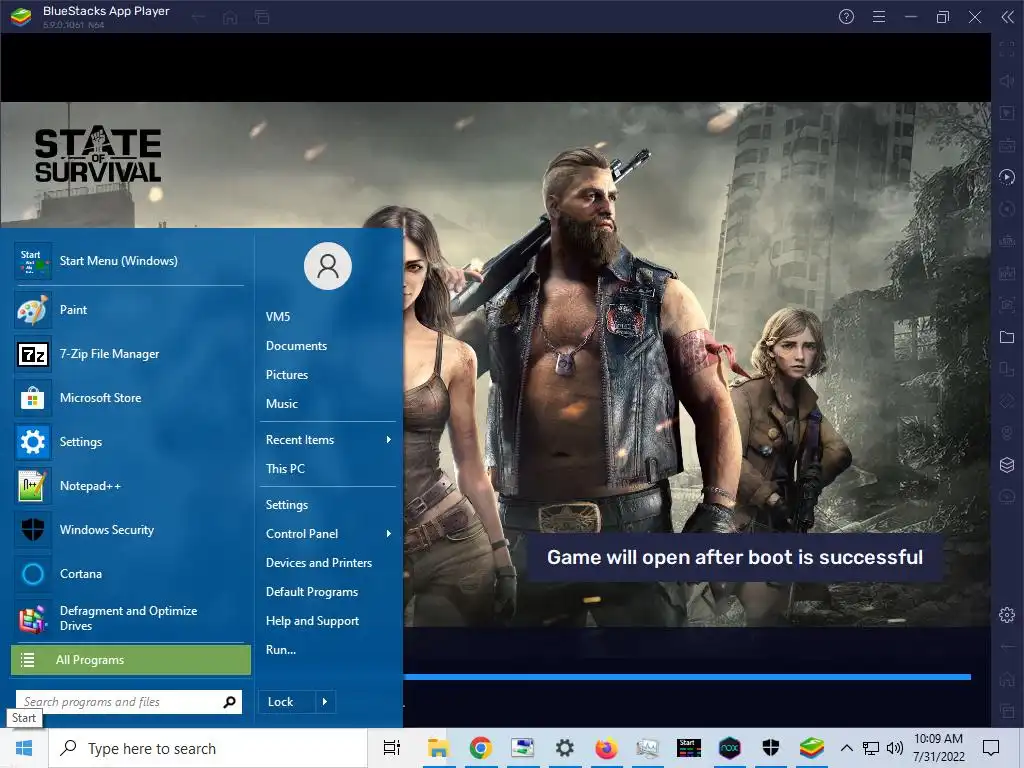Launch Notepad++ from the start menu

(129, 486)
